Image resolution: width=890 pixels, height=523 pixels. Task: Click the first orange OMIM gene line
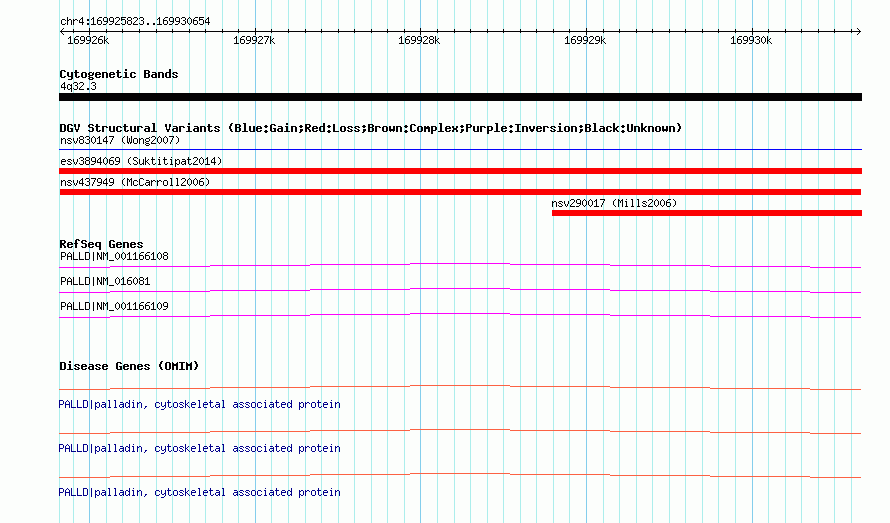[460, 388]
